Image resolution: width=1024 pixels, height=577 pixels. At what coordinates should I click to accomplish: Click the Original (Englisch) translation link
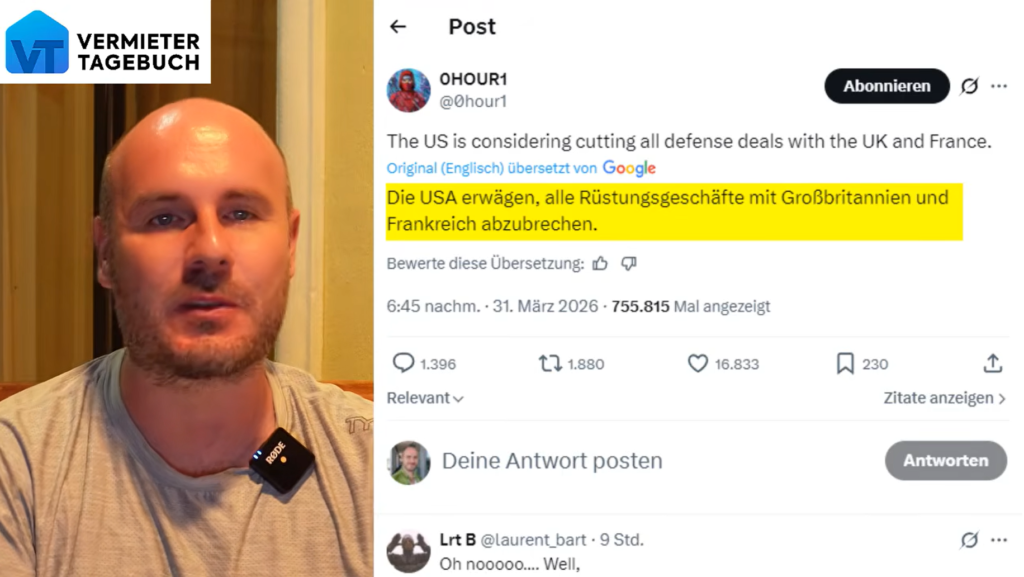(x=445, y=168)
